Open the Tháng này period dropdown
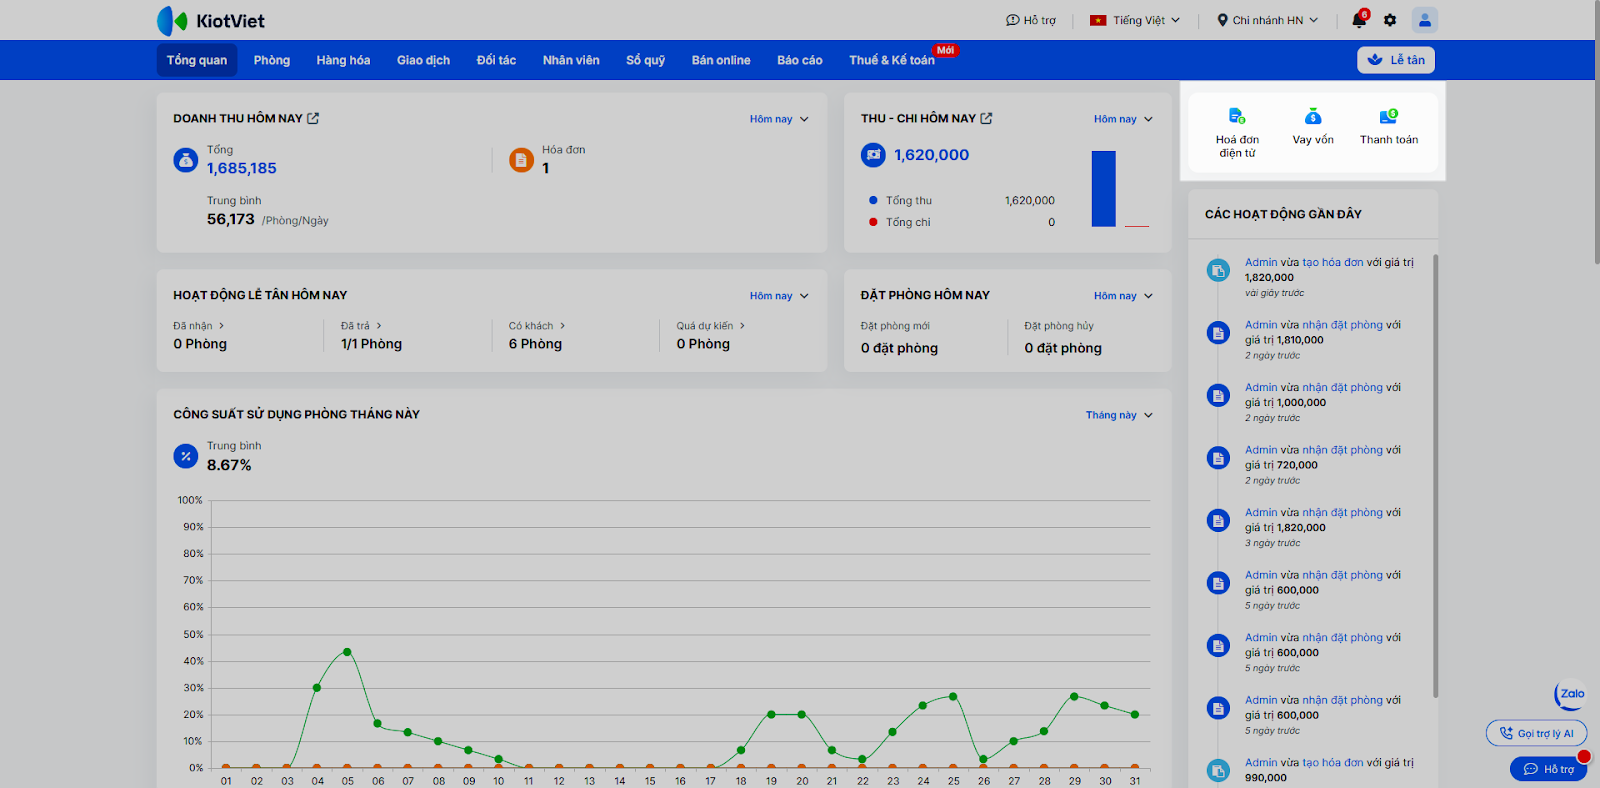Screen dimensions: 1600x788 (x=1119, y=415)
